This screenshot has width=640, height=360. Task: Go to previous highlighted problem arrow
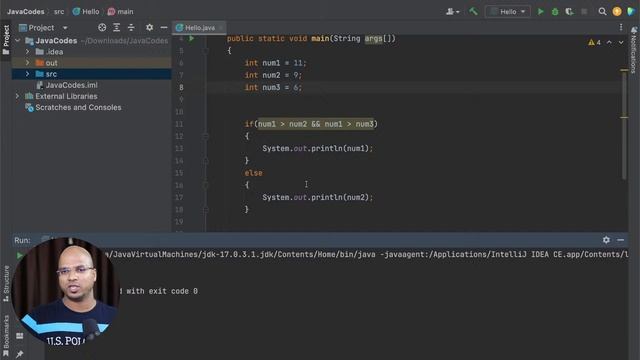click(x=609, y=42)
